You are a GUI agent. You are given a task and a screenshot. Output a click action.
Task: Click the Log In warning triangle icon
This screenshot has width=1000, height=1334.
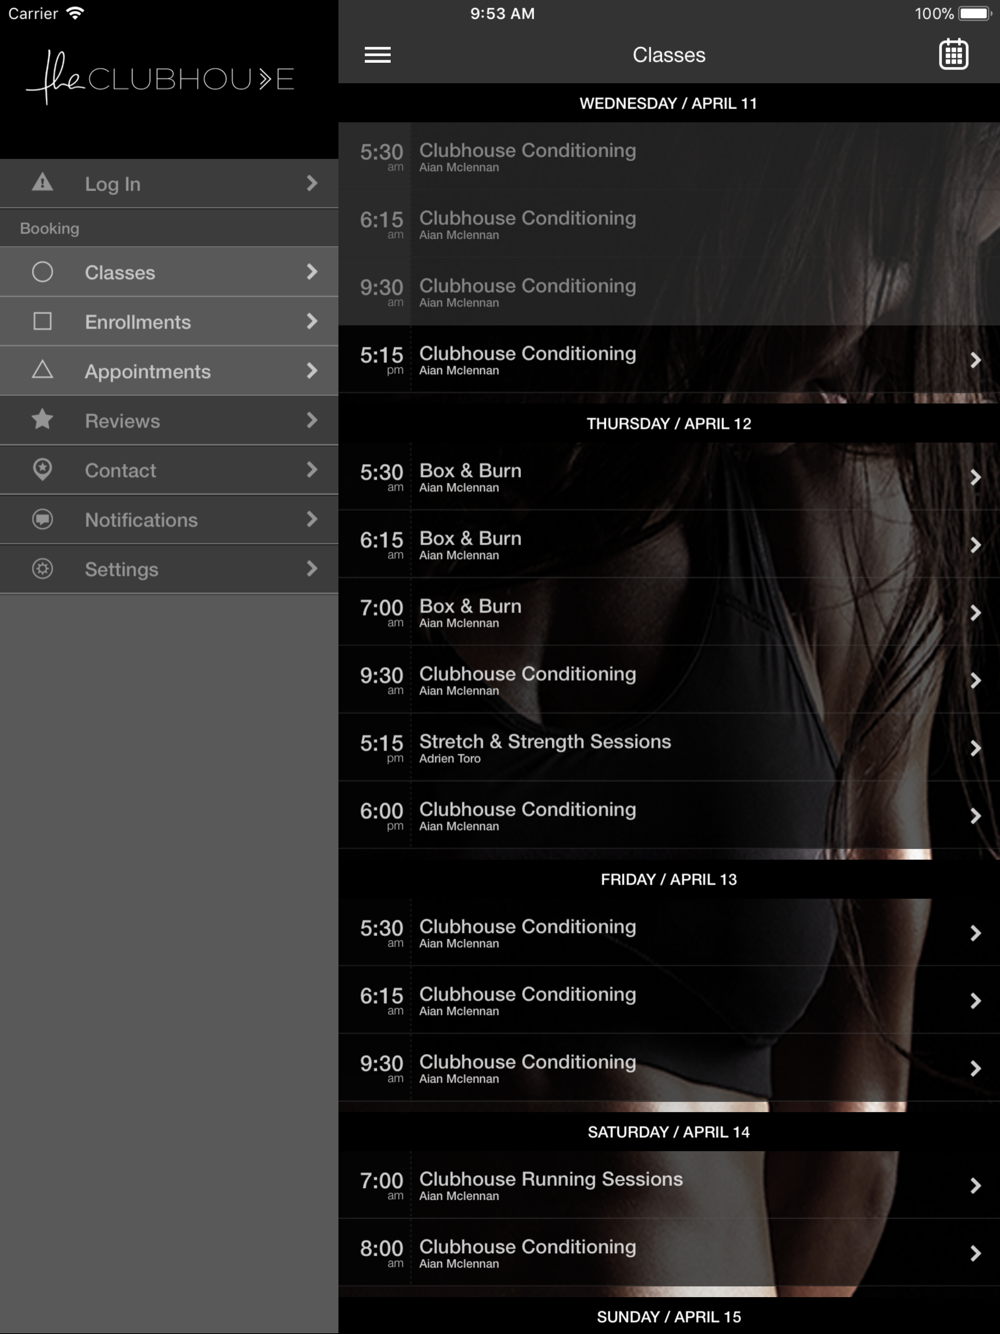point(42,182)
